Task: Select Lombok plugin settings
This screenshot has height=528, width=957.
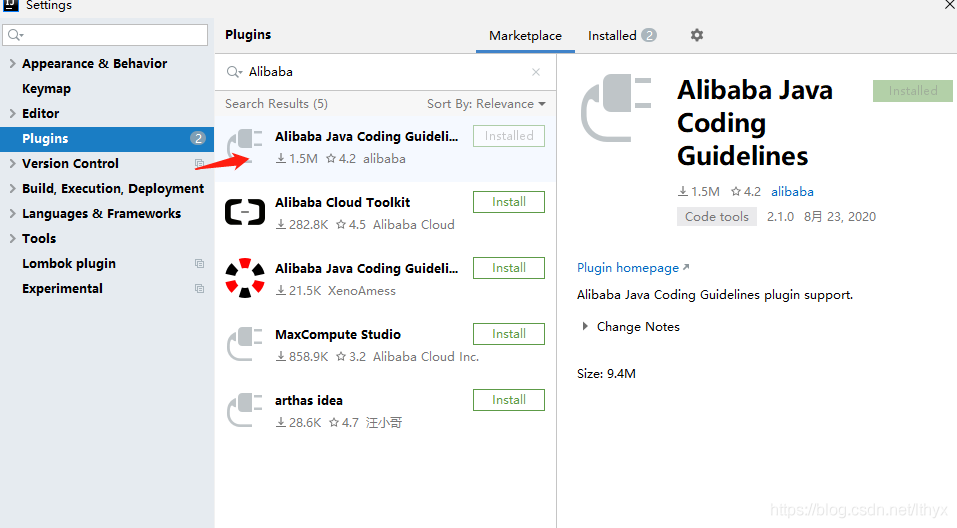Action: (68, 264)
